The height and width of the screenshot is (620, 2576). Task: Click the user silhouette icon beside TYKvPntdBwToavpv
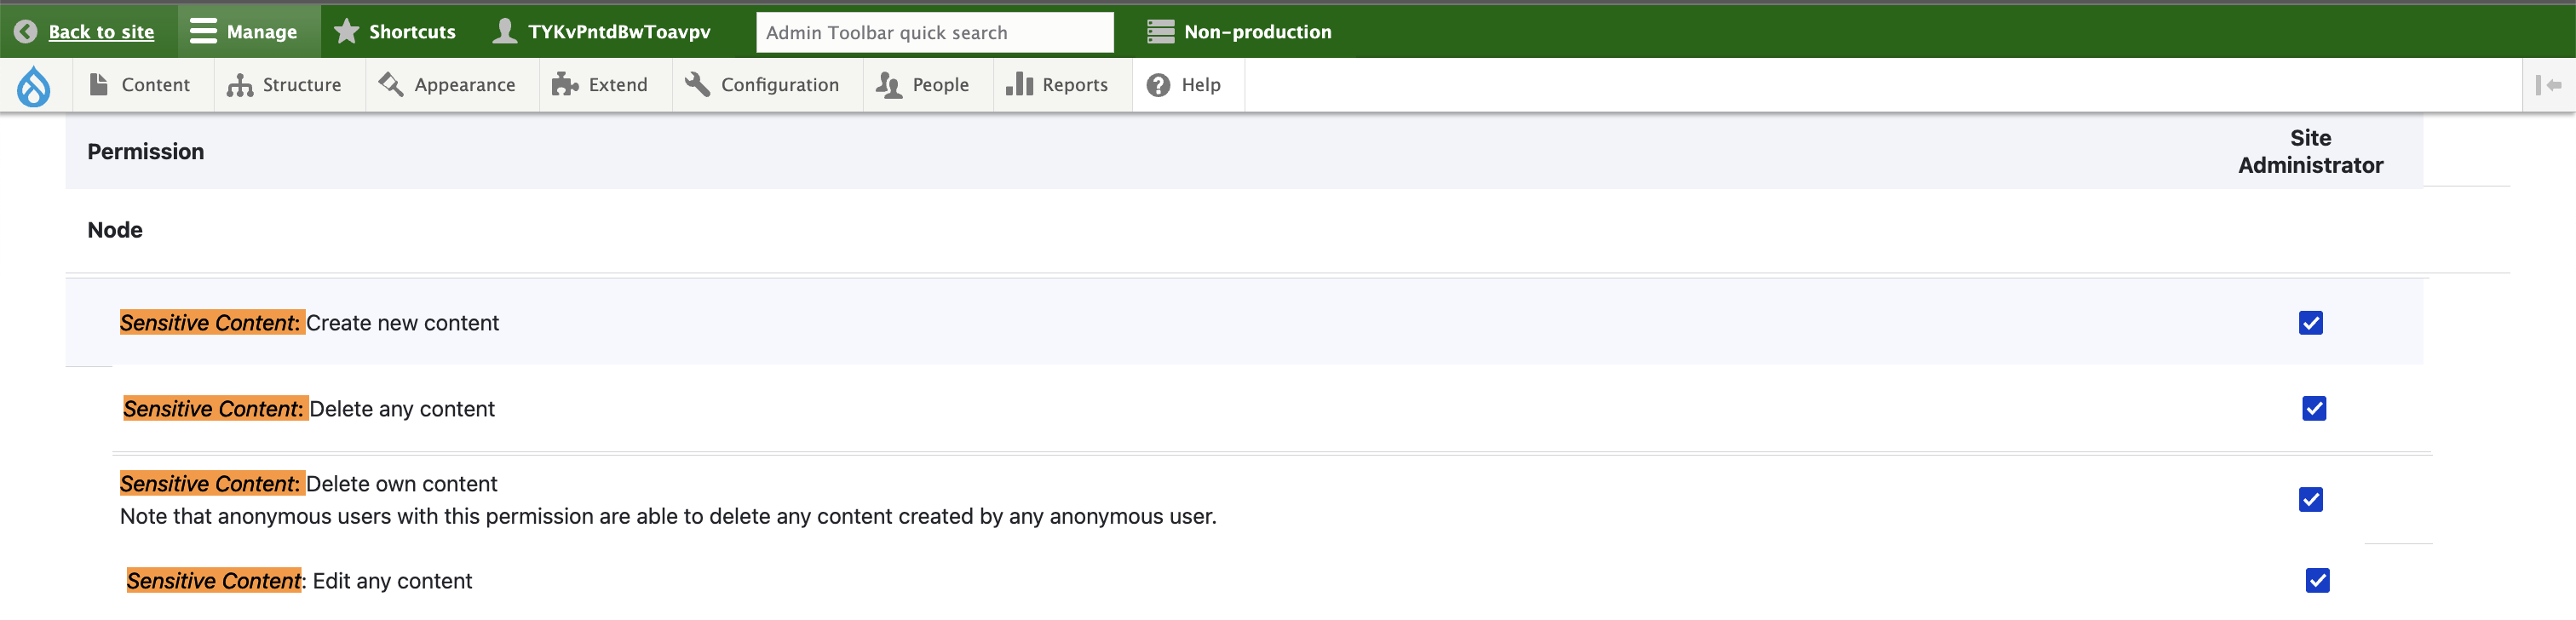505,32
